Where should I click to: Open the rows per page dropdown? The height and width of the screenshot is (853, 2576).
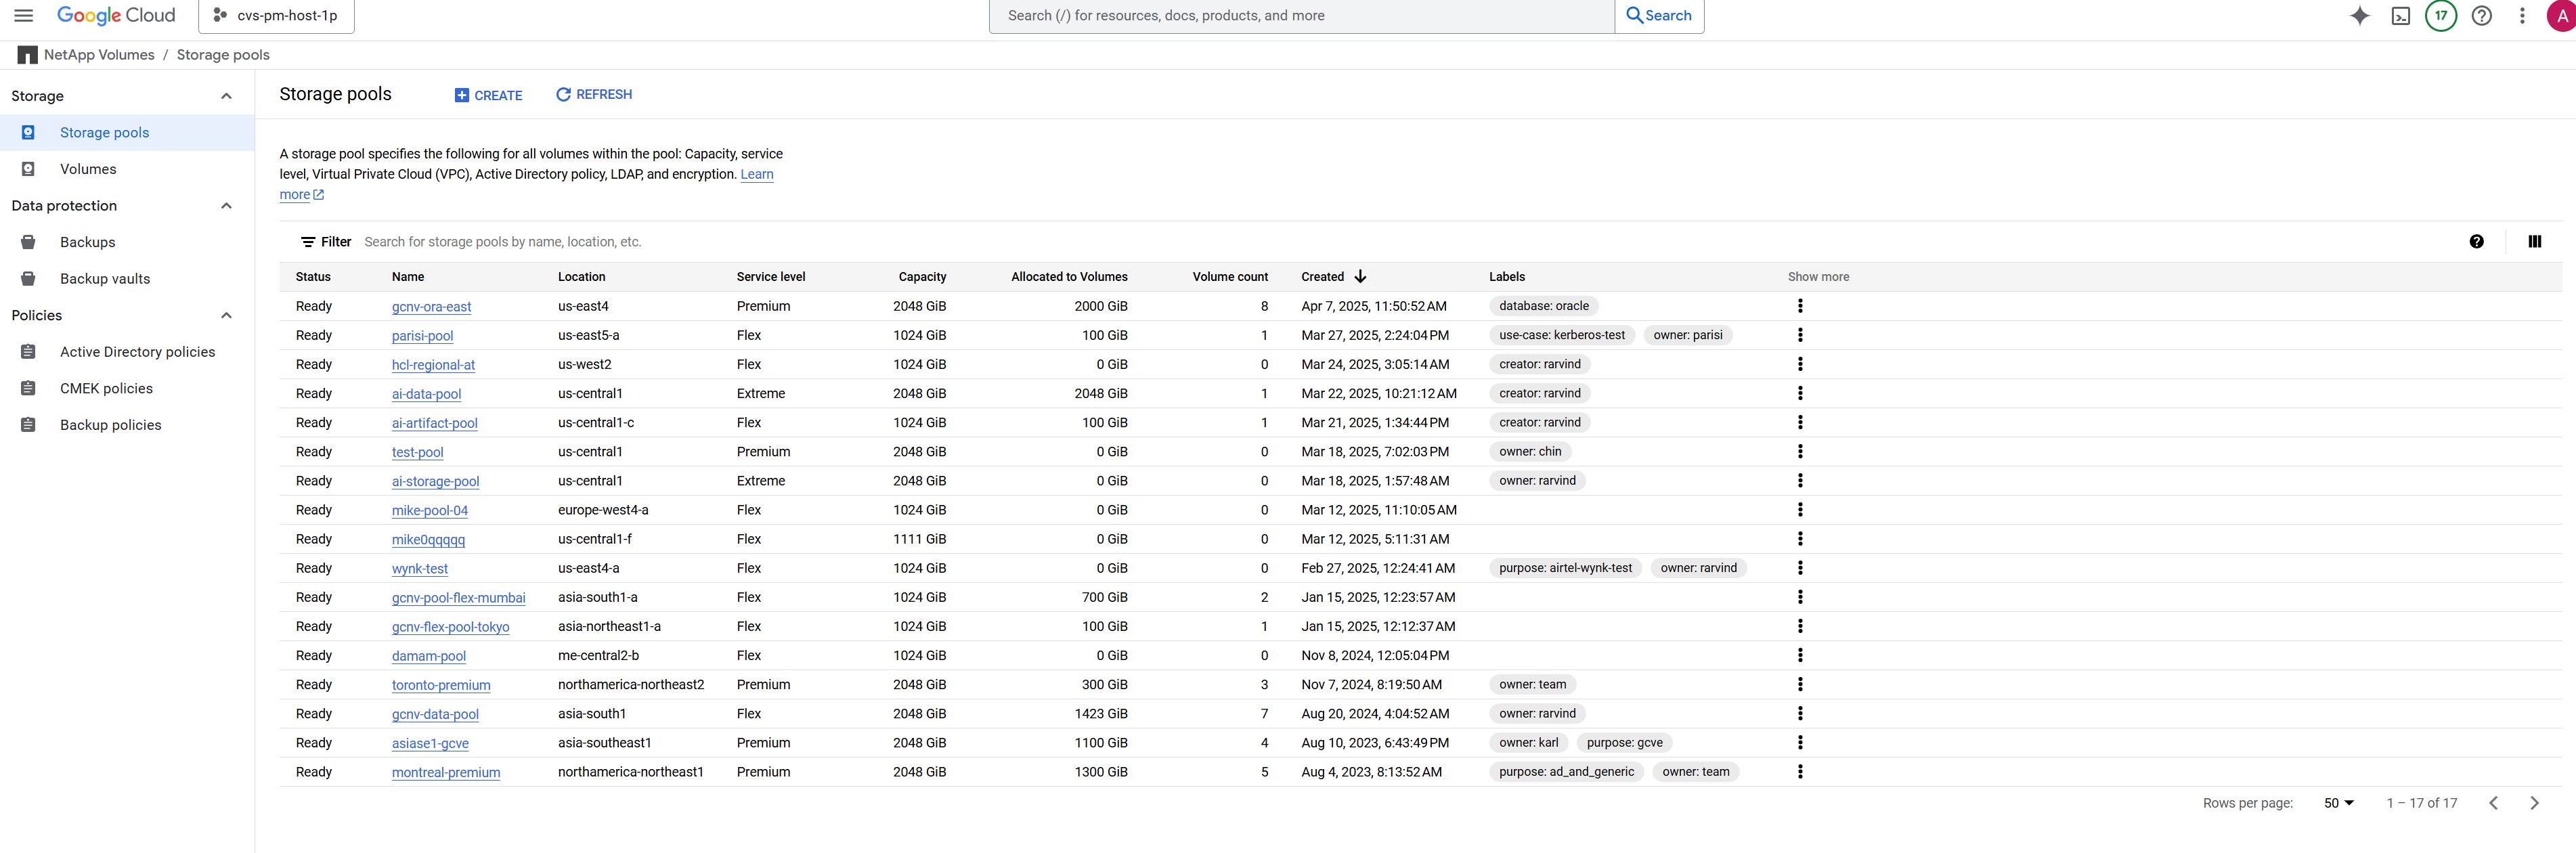2338,803
